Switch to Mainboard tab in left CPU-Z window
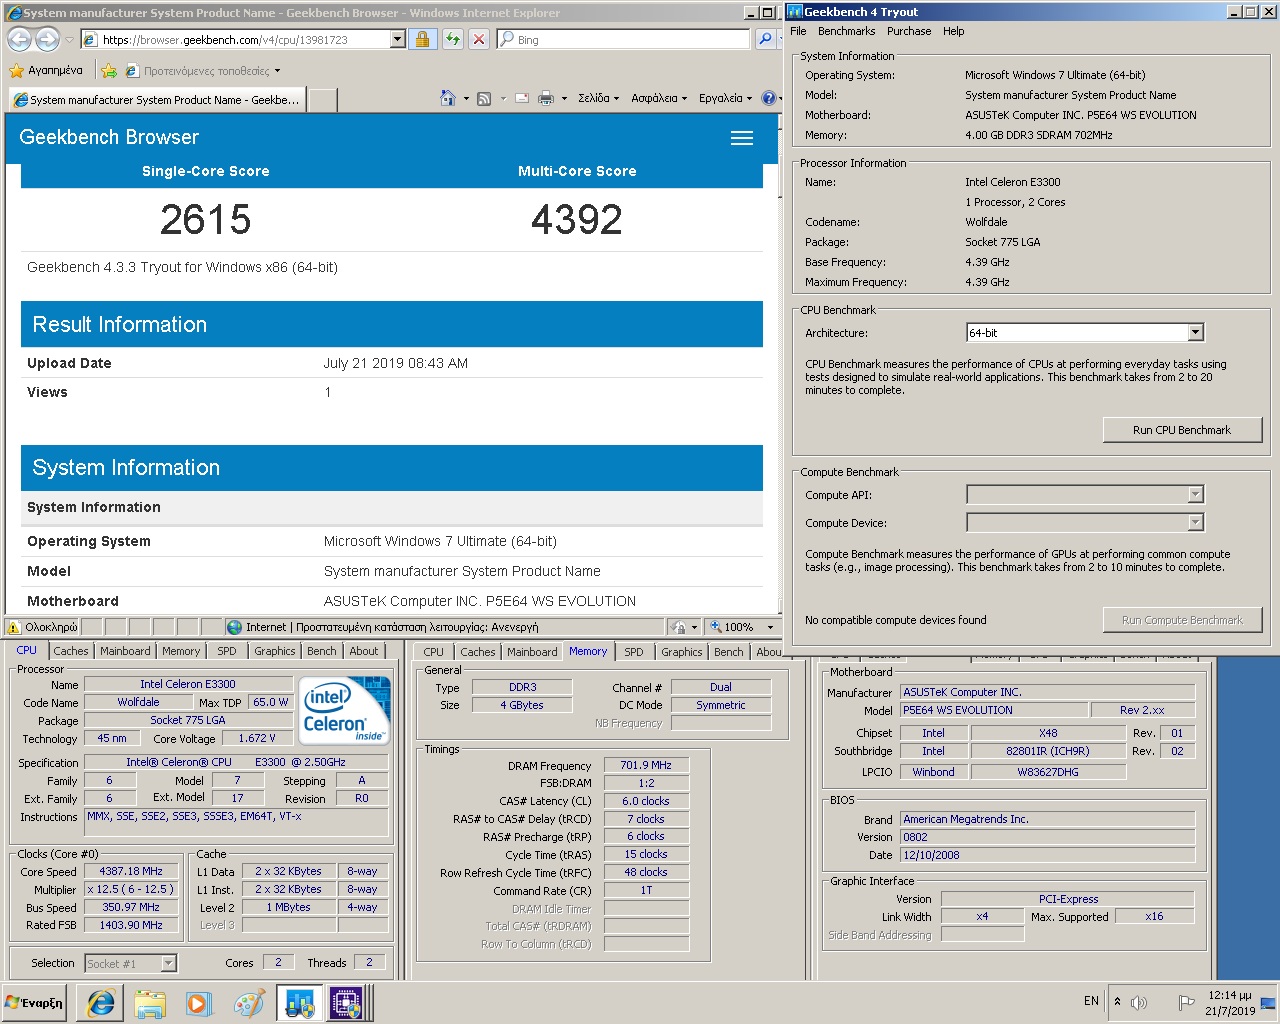Viewport: 1280px width, 1024px height. click(x=125, y=651)
